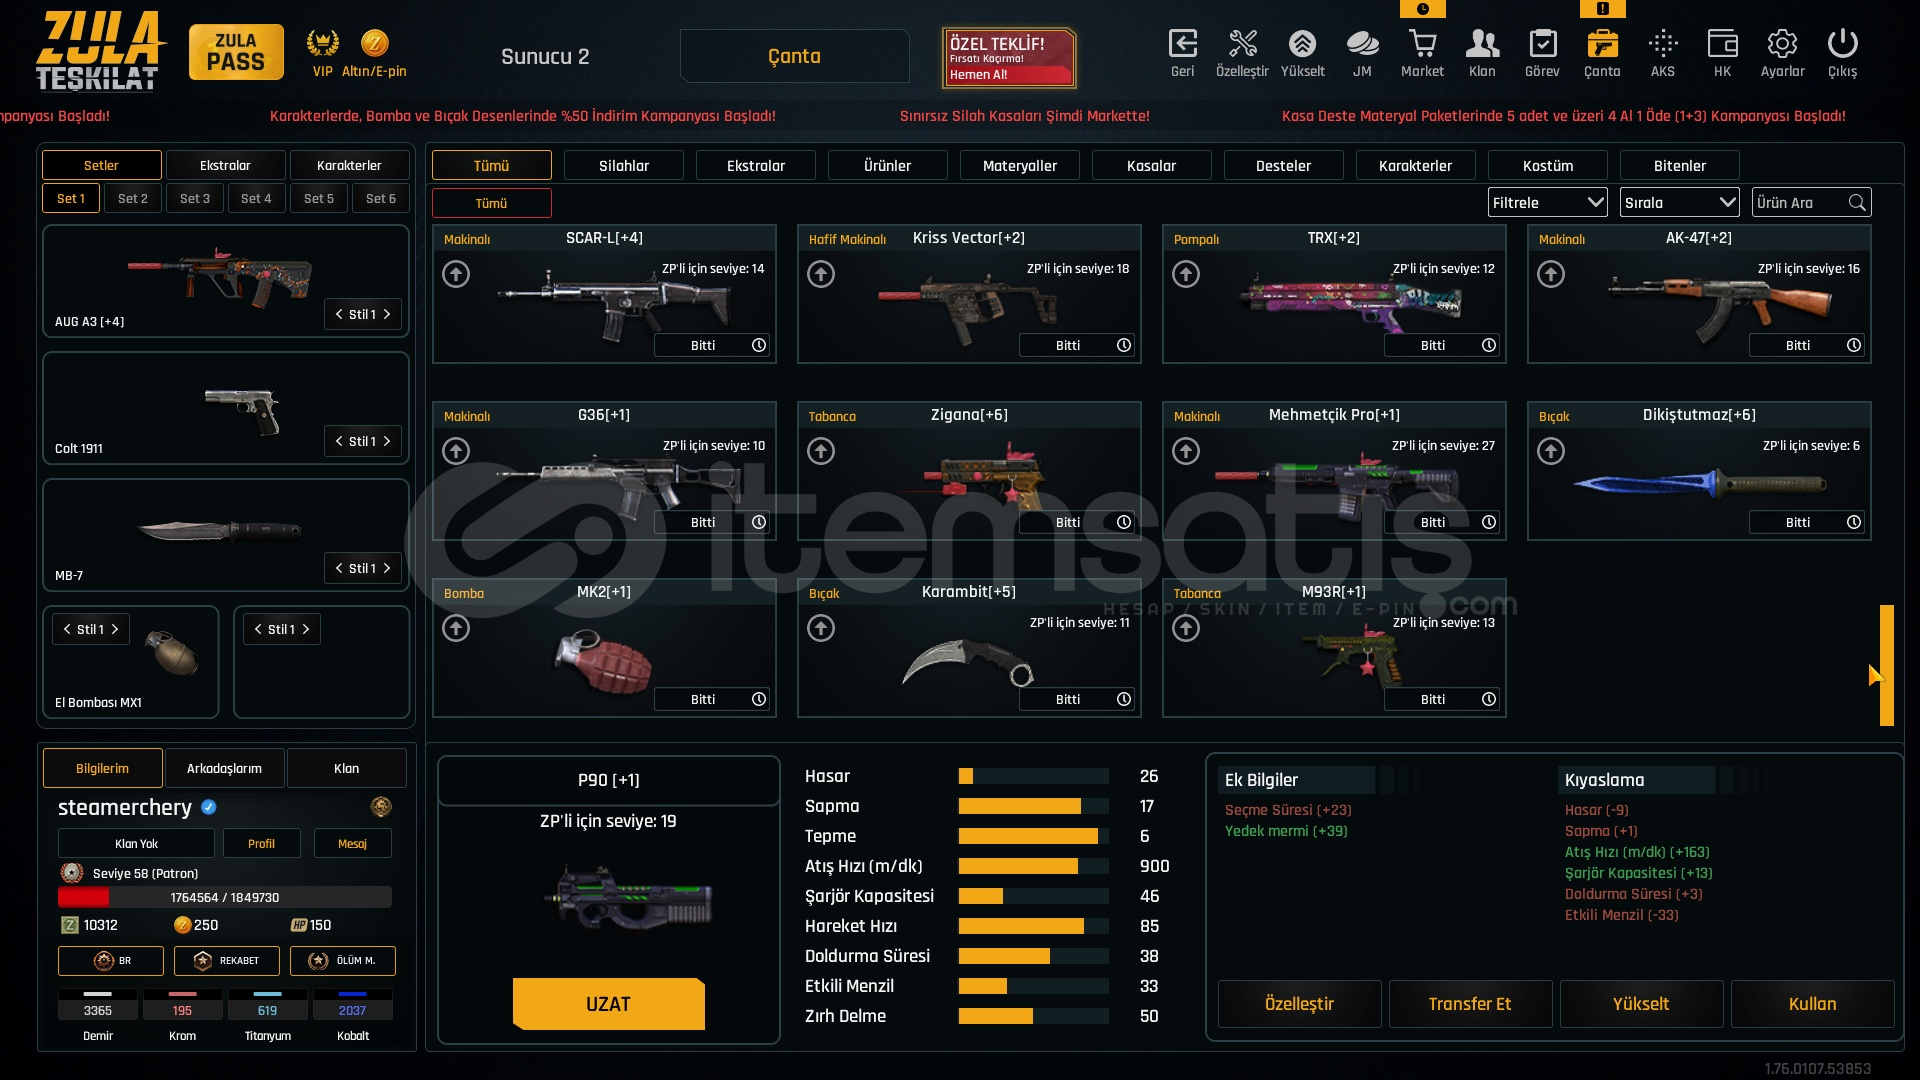This screenshot has width=1920, height=1080.
Task: Click the REKABET mode button
Action: (x=227, y=961)
